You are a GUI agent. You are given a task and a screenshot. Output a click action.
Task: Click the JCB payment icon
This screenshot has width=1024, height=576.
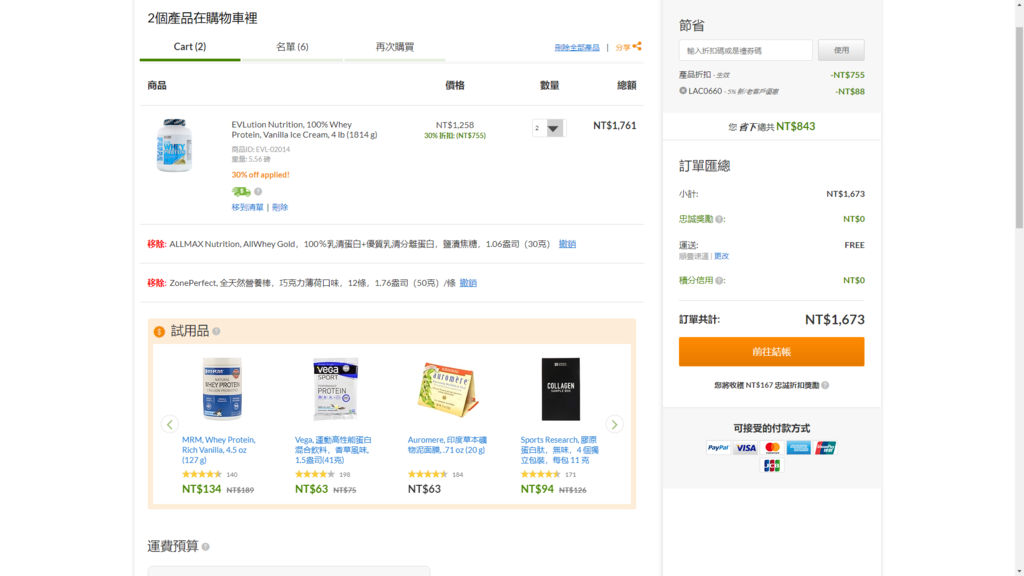(772, 466)
